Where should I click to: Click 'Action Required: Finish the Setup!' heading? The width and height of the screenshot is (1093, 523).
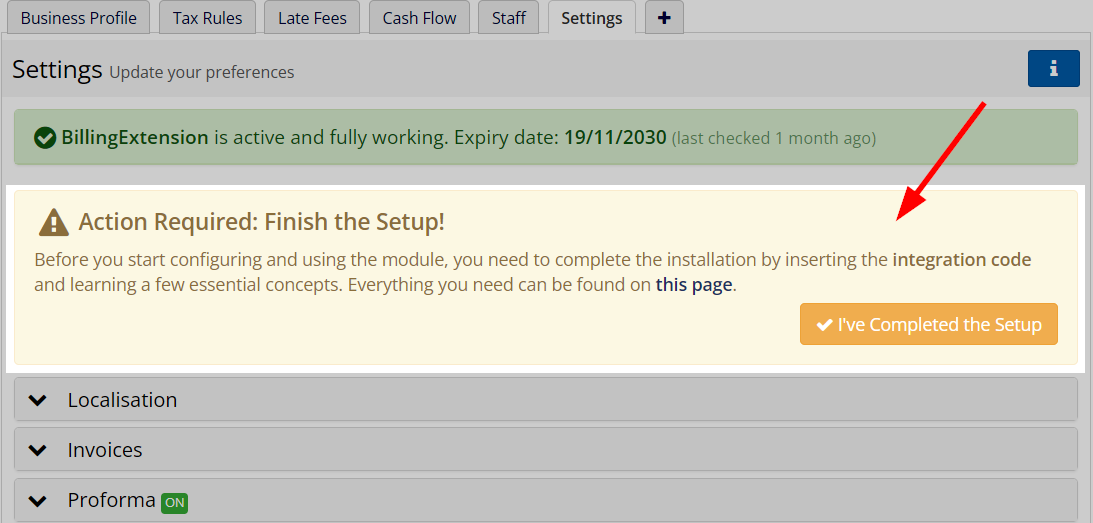(x=261, y=222)
